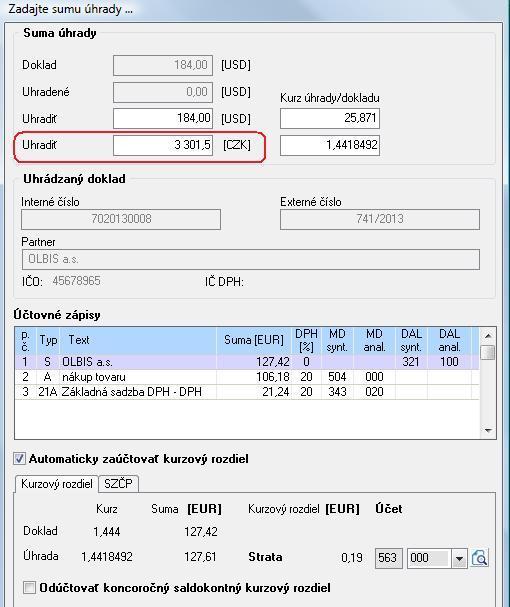Select the OLBIS a.s. accounting row

point(247,362)
